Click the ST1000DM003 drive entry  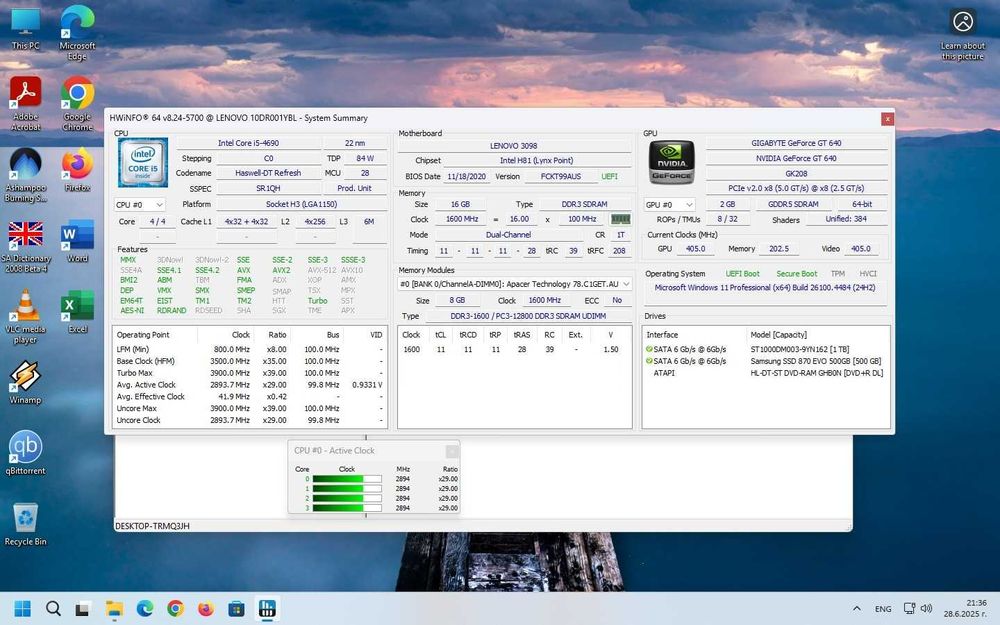click(800, 348)
